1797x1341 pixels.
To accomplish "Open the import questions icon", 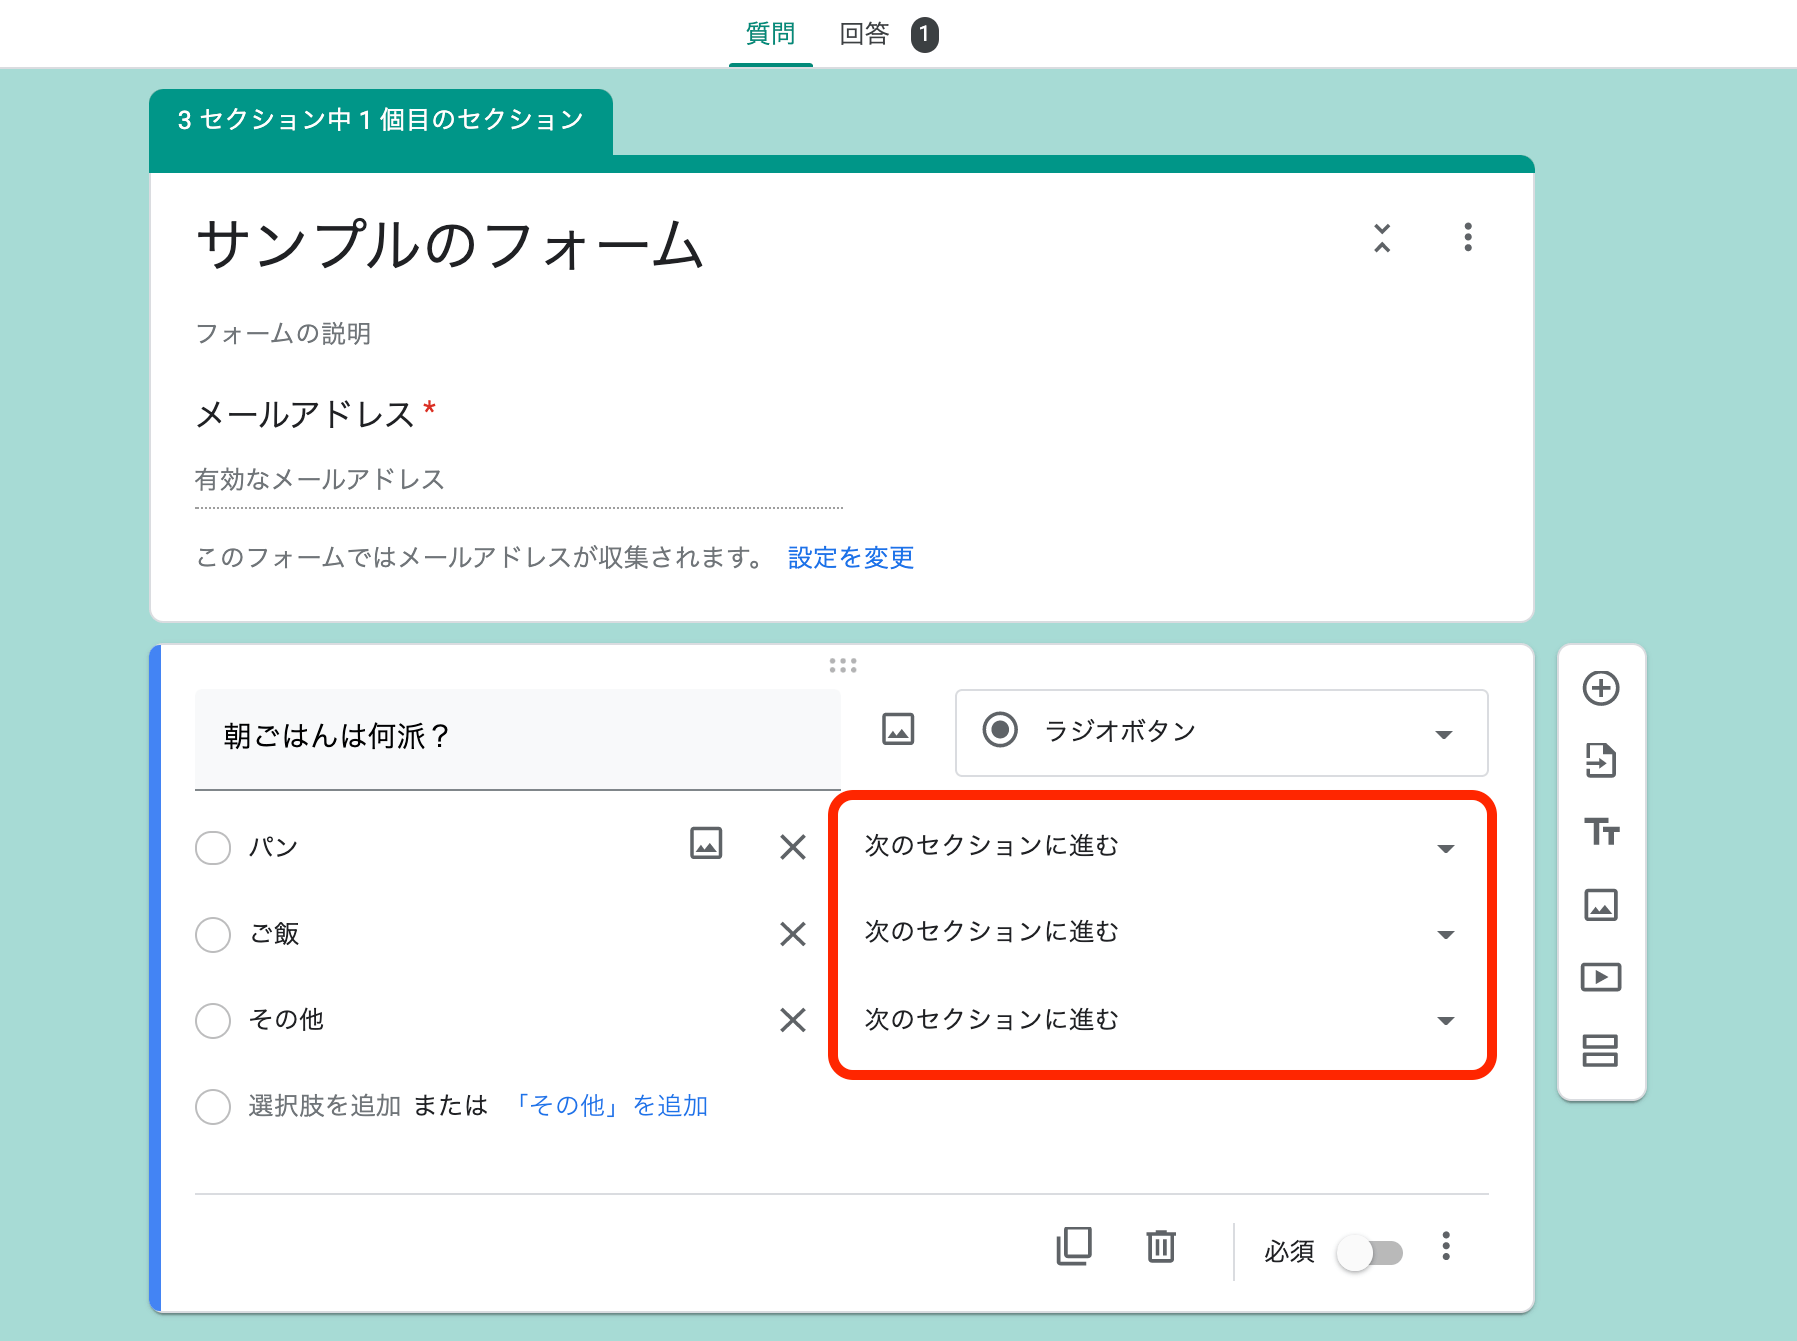I will click(1601, 760).
